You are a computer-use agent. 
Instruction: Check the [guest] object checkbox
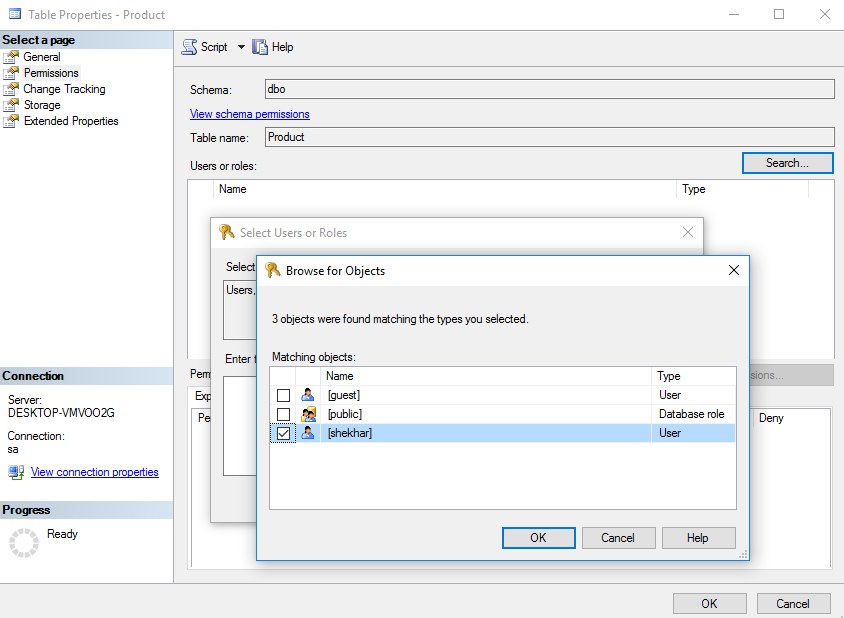282,394
